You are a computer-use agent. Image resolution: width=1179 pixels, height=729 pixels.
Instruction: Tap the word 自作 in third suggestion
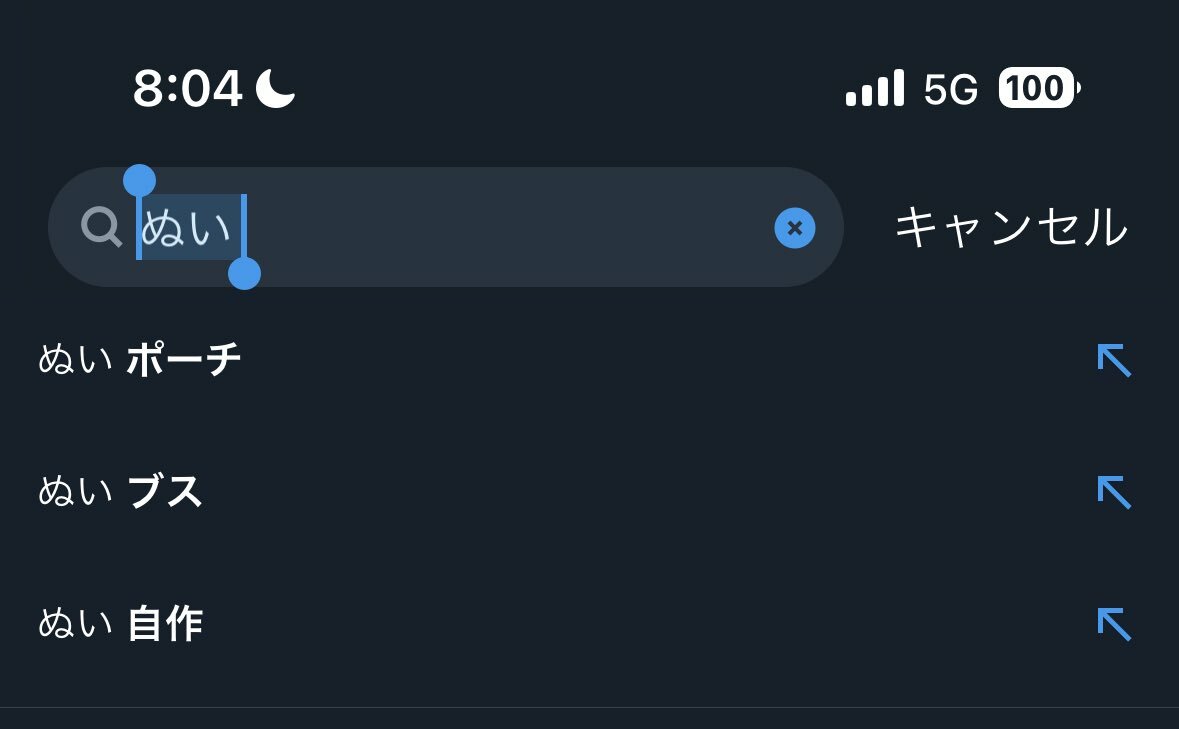click(165, 624)
